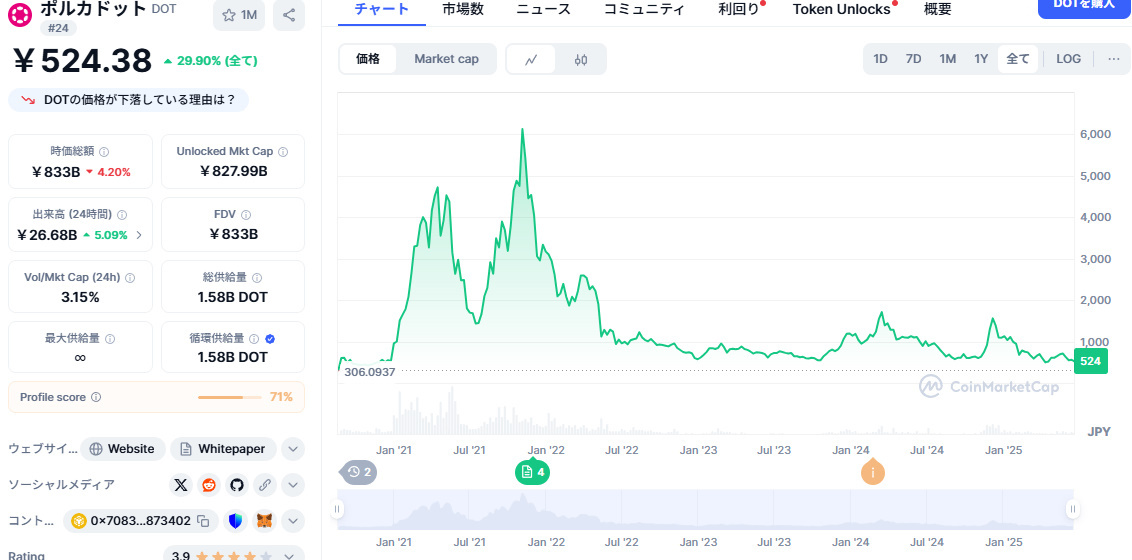Open the chain link social icon
The height and width of the screenshot is (560, 1132).
(264, 485)
